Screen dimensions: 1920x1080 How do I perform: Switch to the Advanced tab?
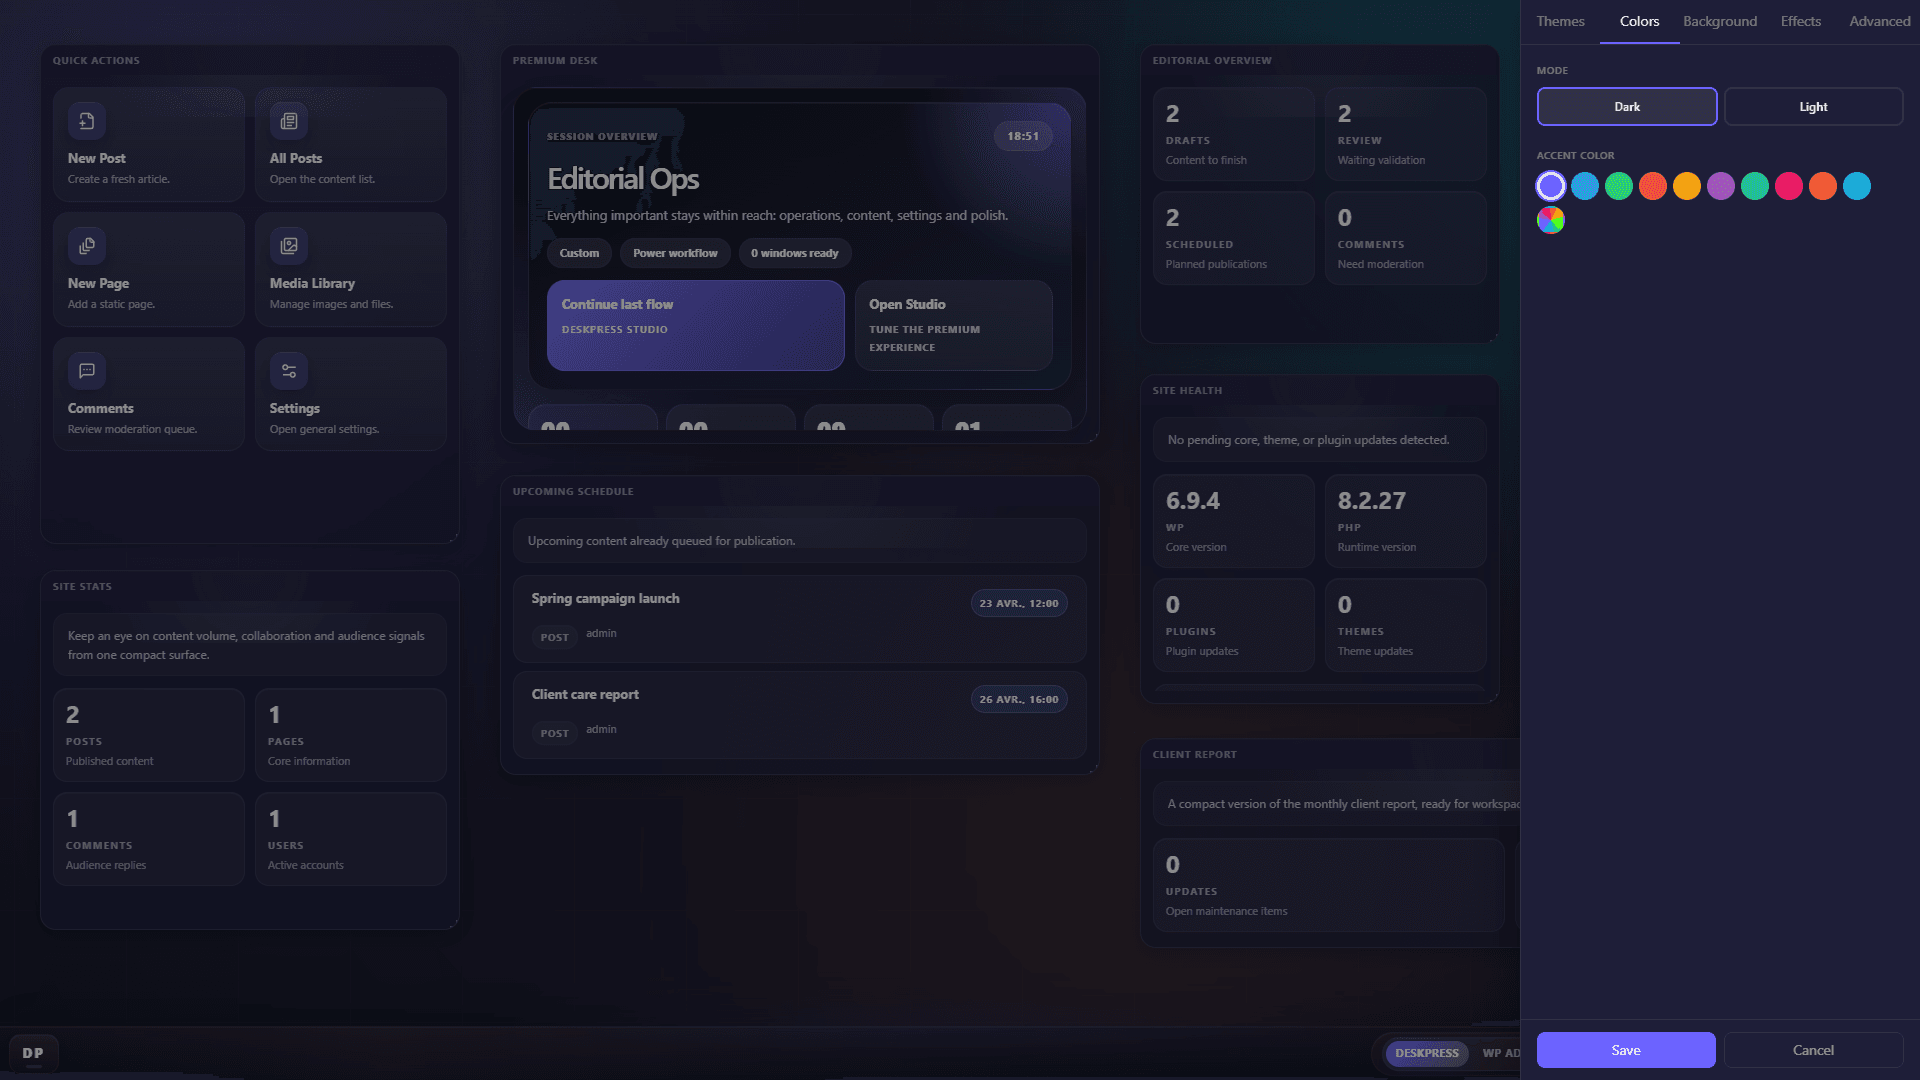coord(1879,21)
